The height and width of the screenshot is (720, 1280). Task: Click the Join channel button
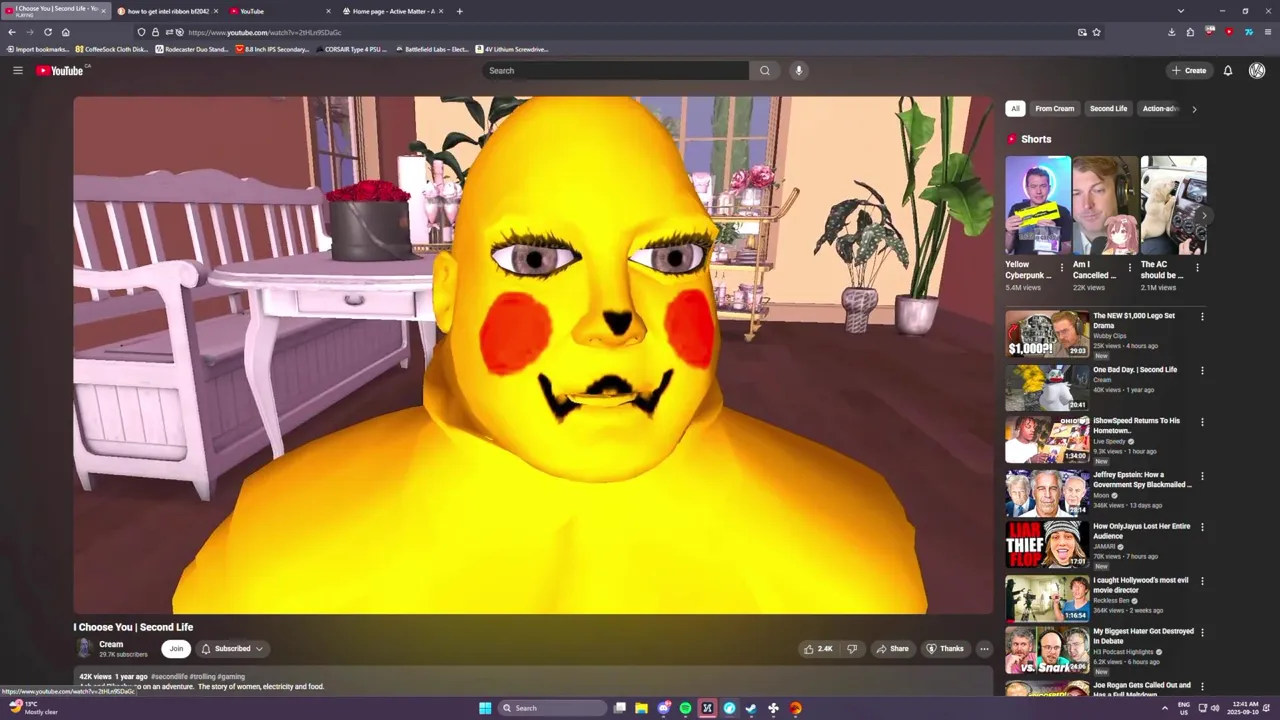click(176, 649)
